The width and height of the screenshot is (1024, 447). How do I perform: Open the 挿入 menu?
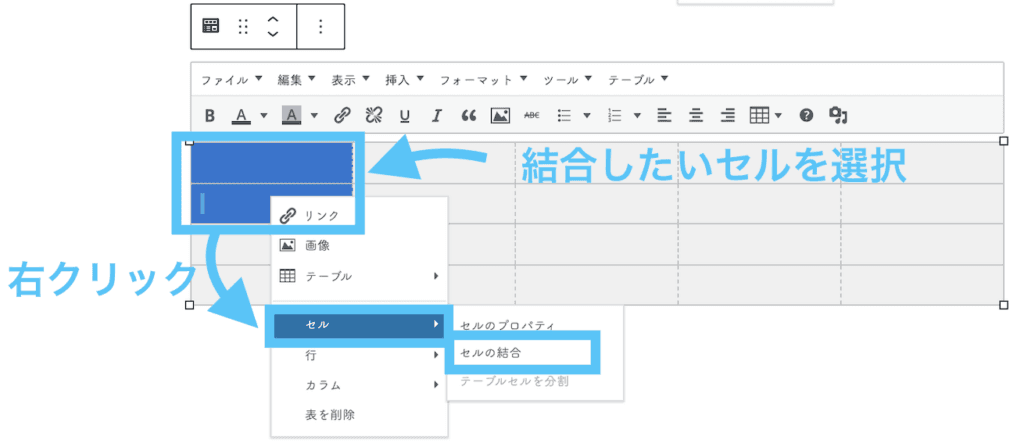tap(404, 80)
